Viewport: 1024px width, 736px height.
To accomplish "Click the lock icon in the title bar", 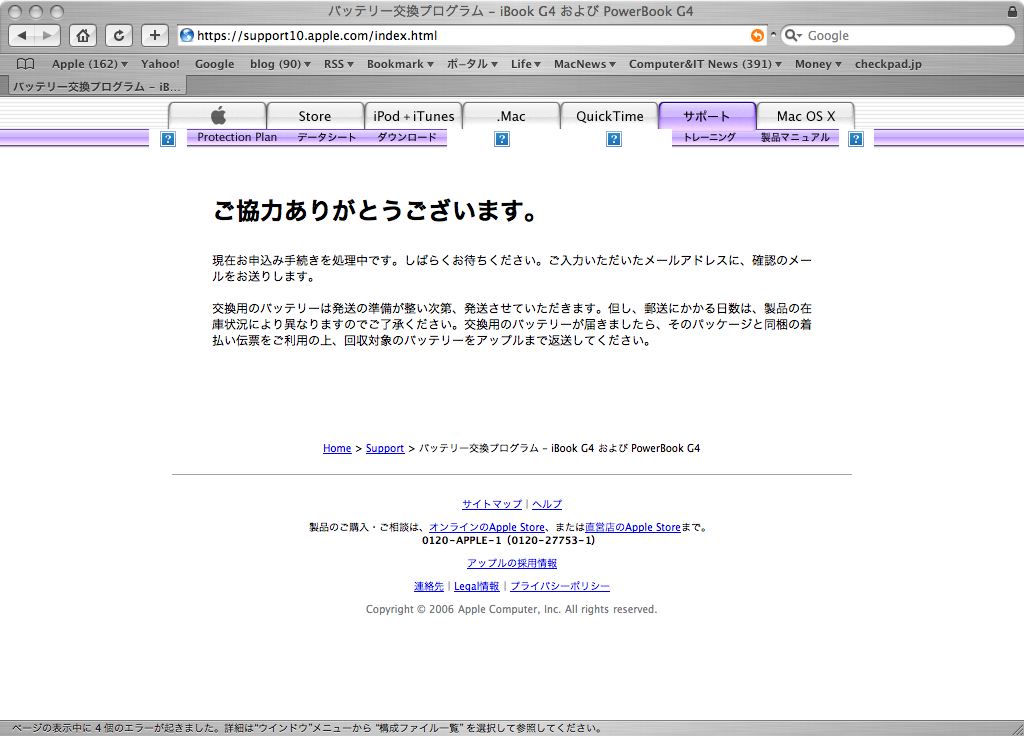I will 1012,11.
